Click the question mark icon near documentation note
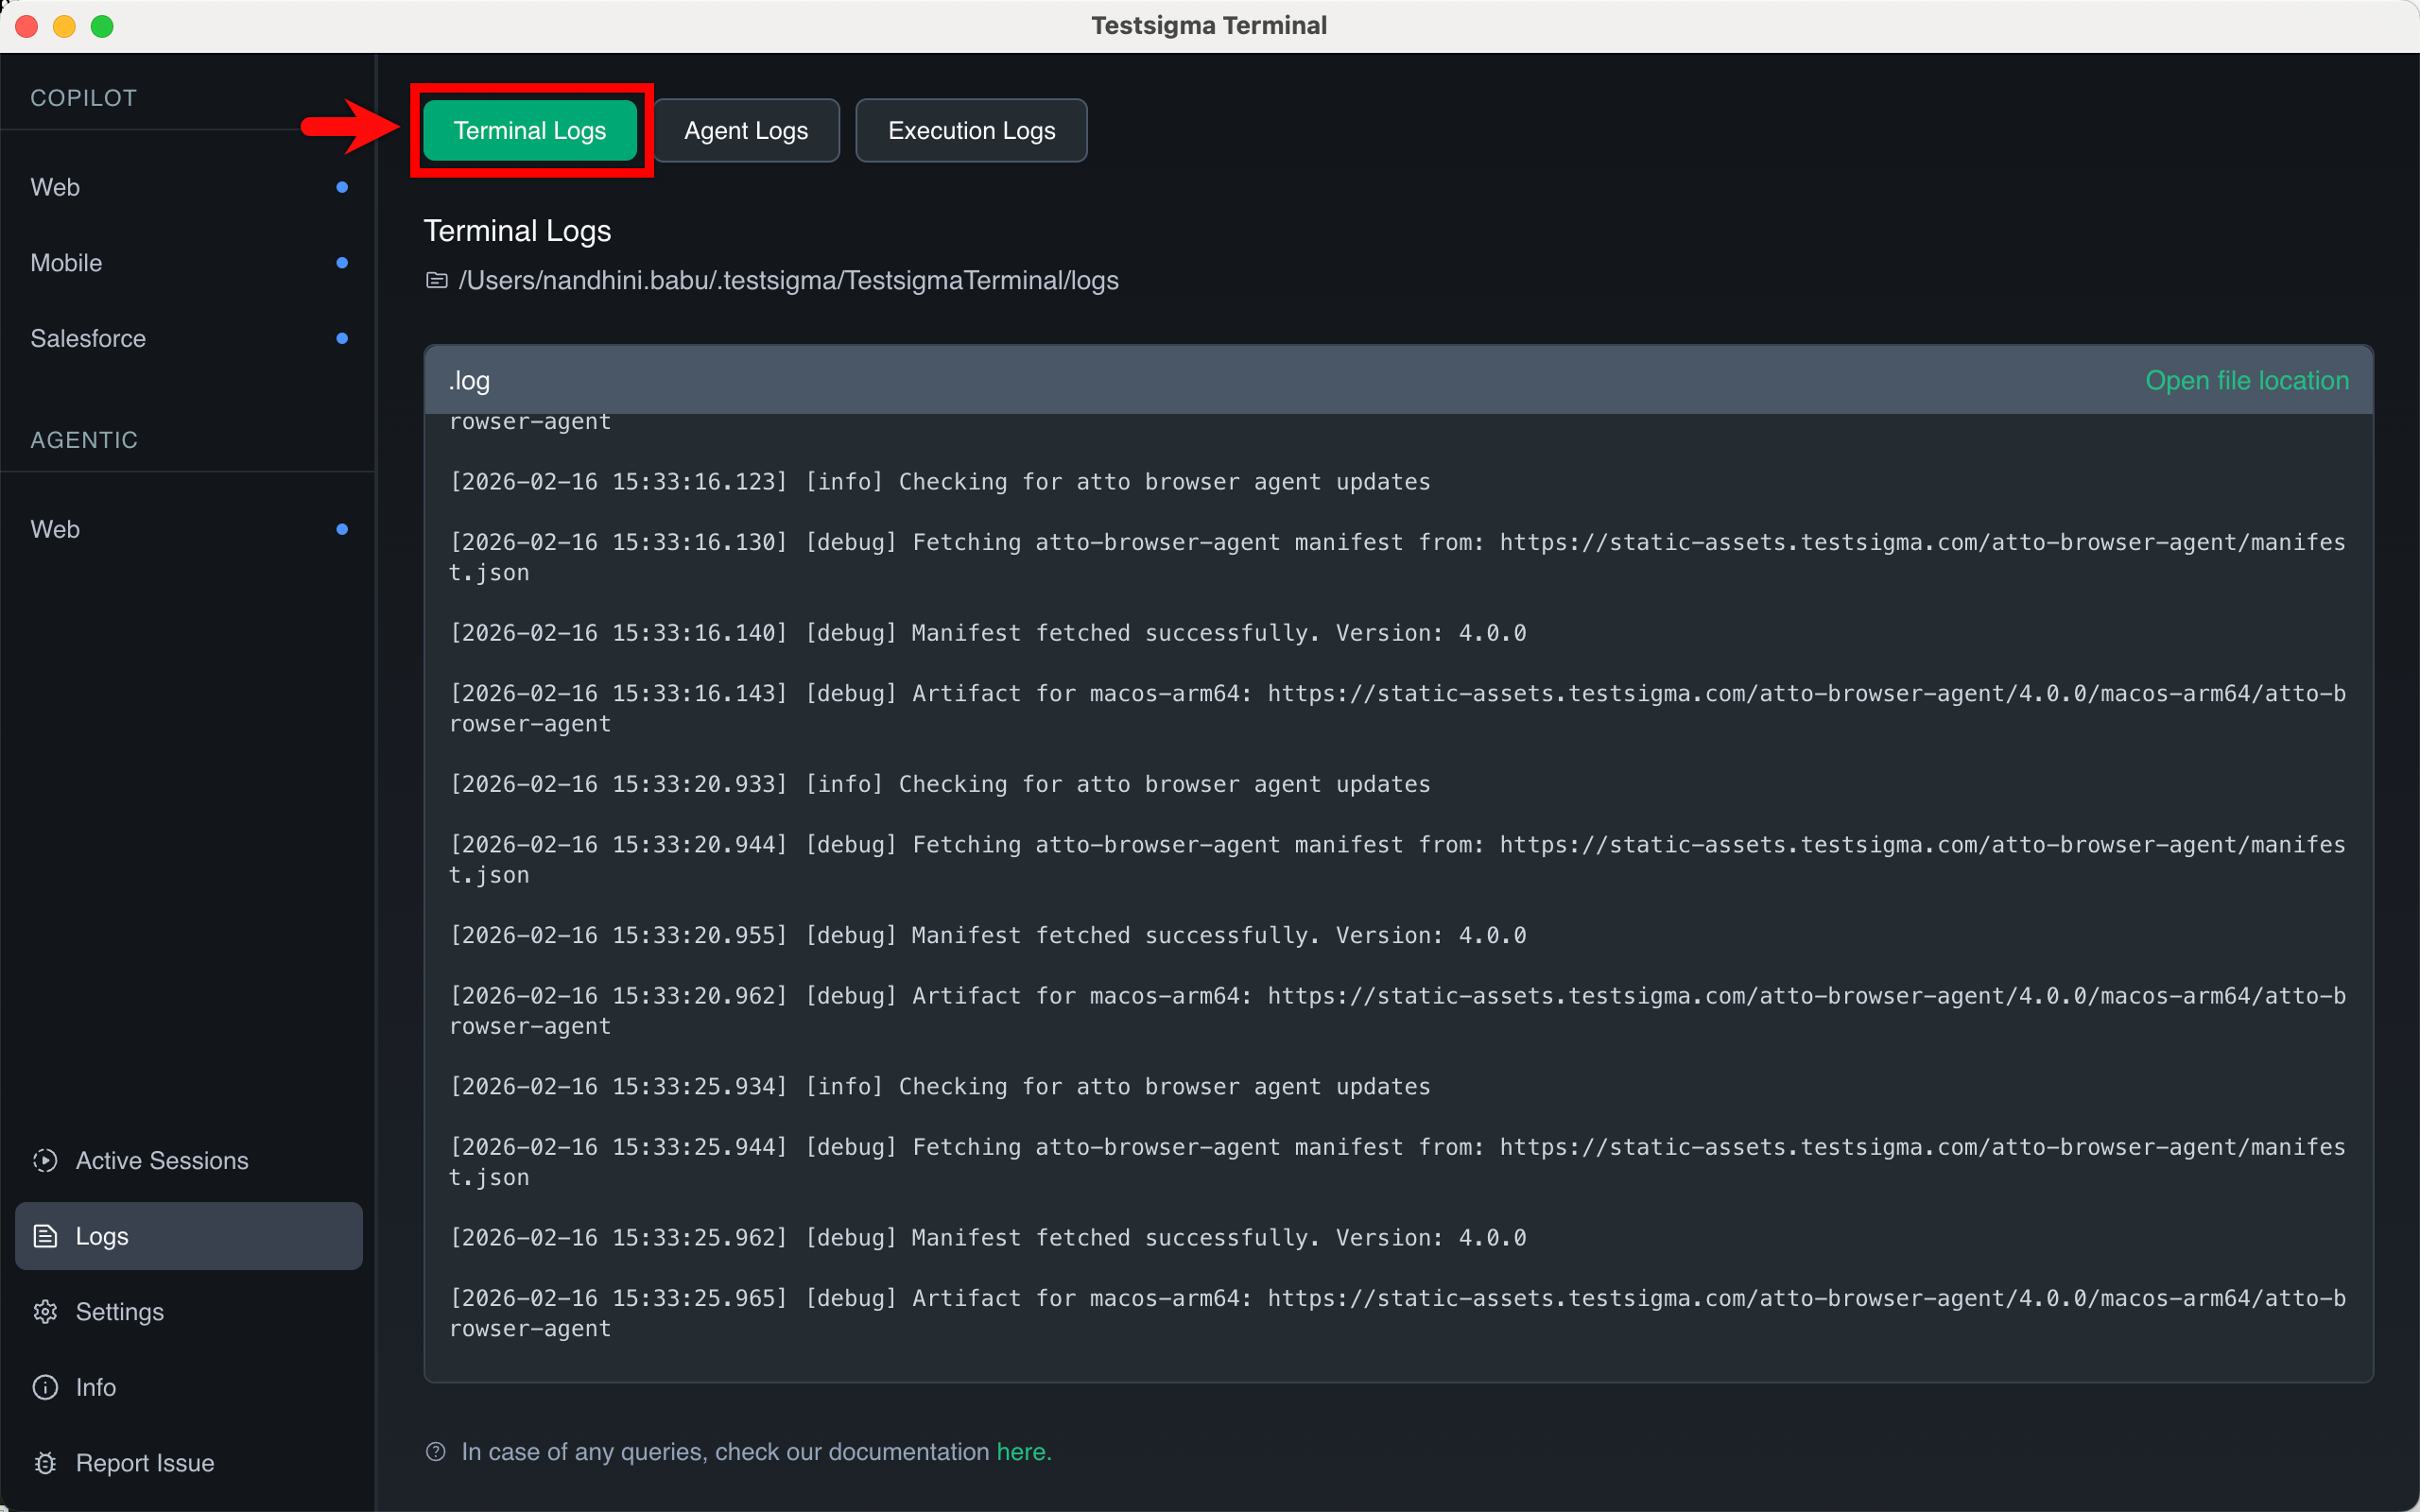 pyautogui.click(x=436, y=1451)
